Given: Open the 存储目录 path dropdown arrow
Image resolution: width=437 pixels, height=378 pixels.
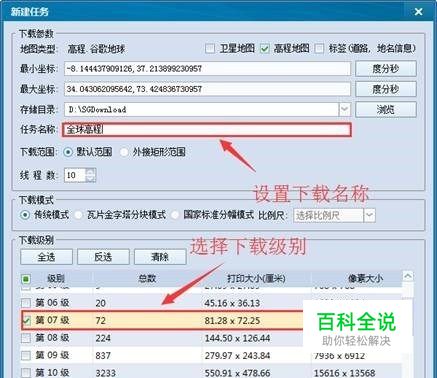Looking at the screenshot, I should coord(345,109).
